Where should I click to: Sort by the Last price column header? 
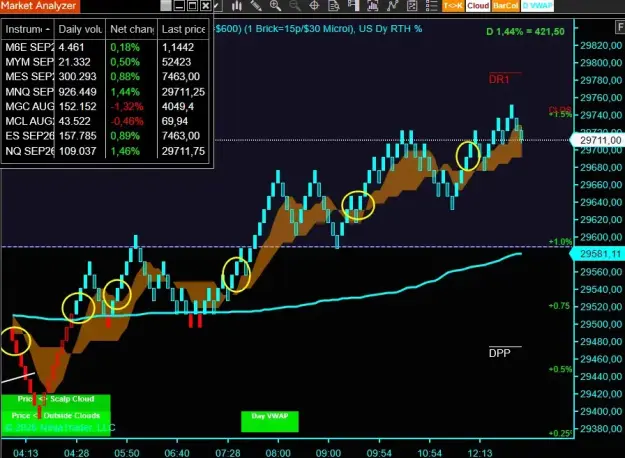coord(183,29)
